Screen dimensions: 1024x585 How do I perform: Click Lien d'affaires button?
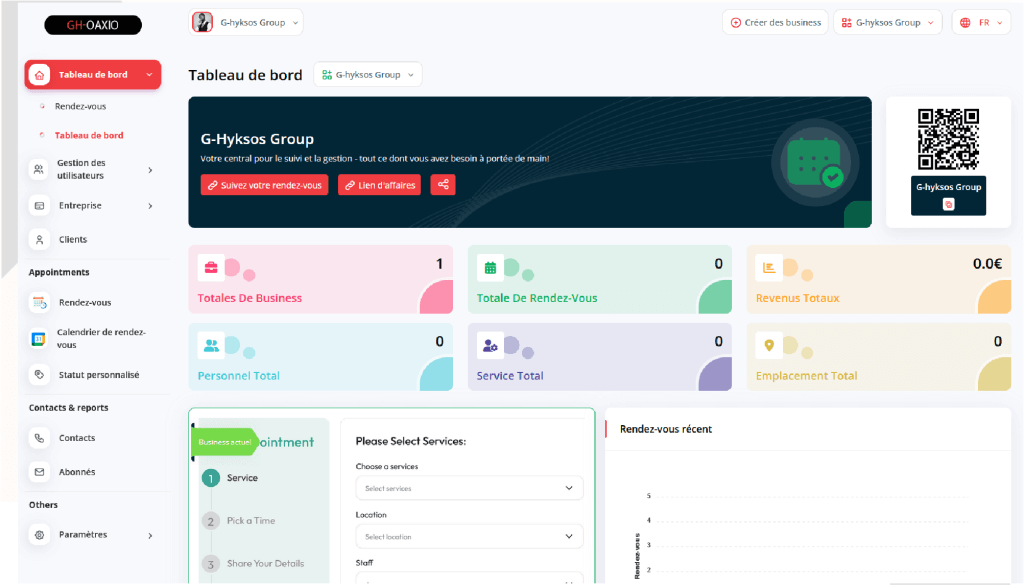coord(379,185)
